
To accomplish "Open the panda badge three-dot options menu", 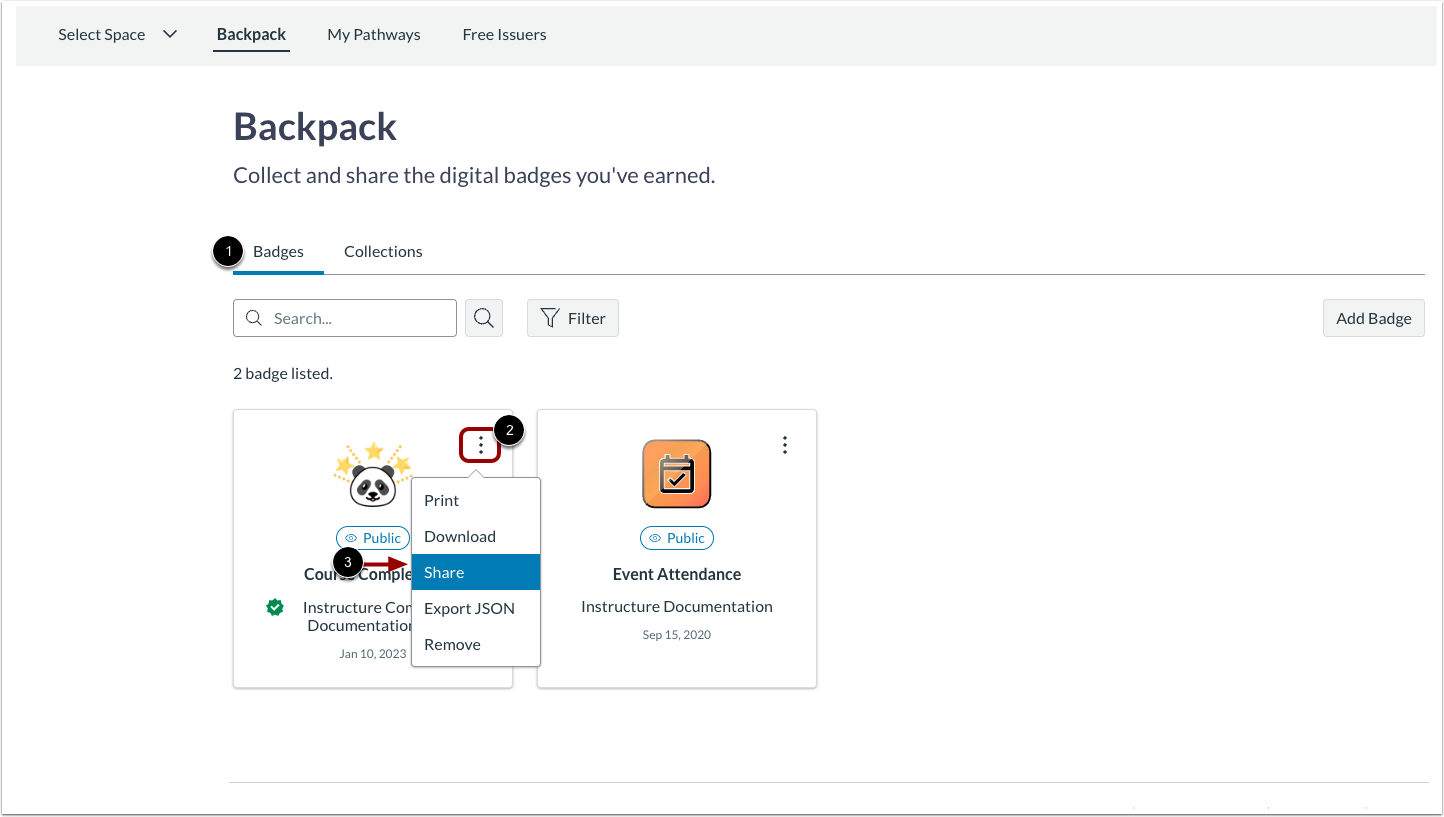I will point(481,445).
